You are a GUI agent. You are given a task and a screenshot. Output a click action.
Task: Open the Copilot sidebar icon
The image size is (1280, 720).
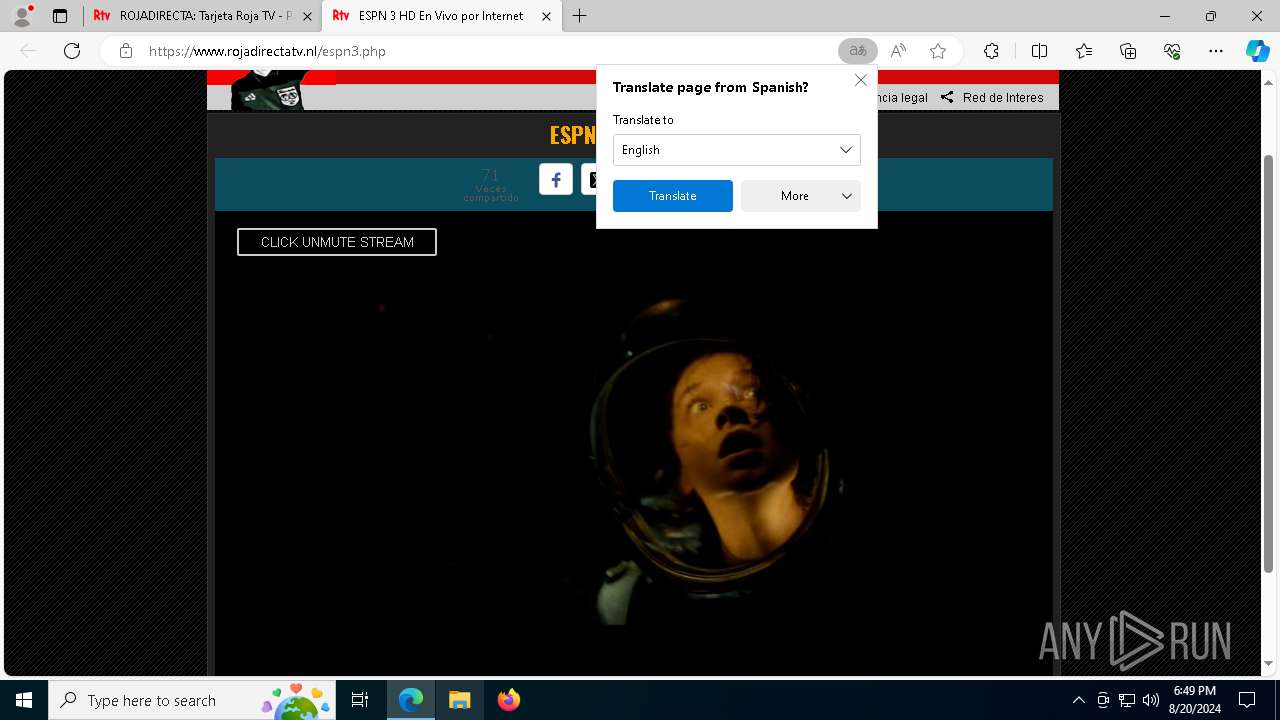click(1257, 51)
